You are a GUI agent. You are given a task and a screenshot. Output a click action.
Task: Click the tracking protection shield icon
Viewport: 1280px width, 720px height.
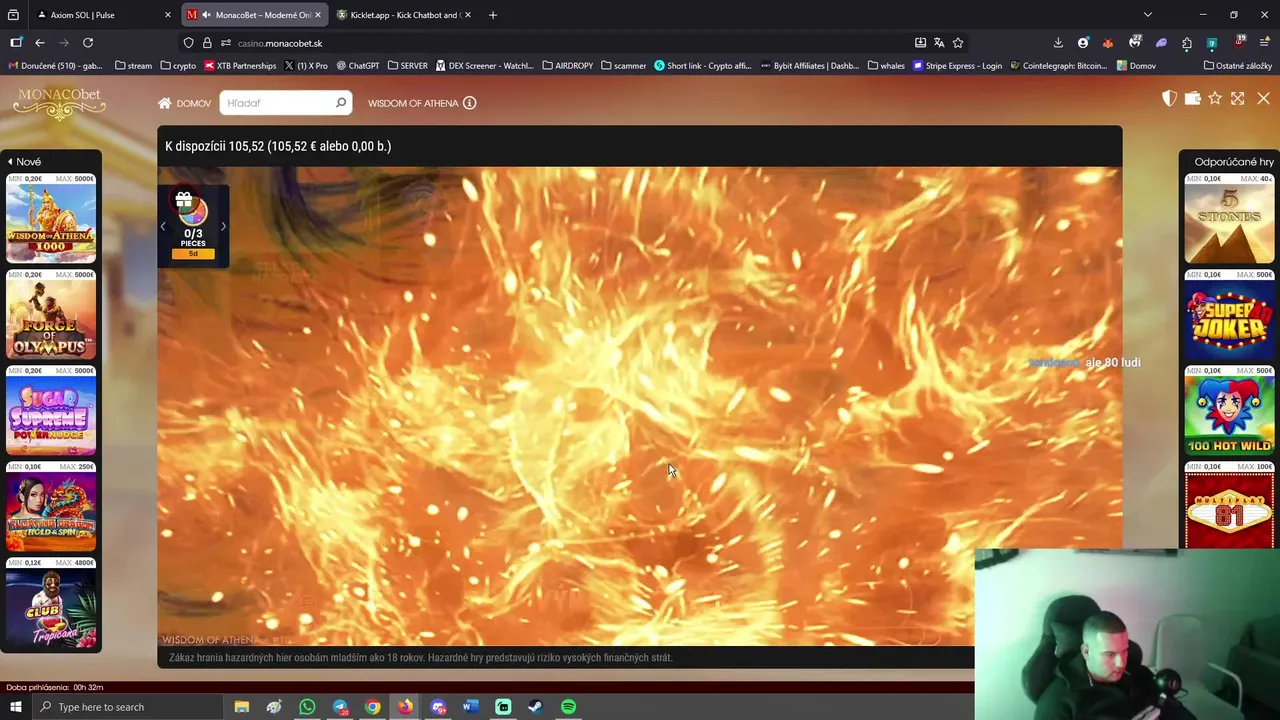pos(188,43)
